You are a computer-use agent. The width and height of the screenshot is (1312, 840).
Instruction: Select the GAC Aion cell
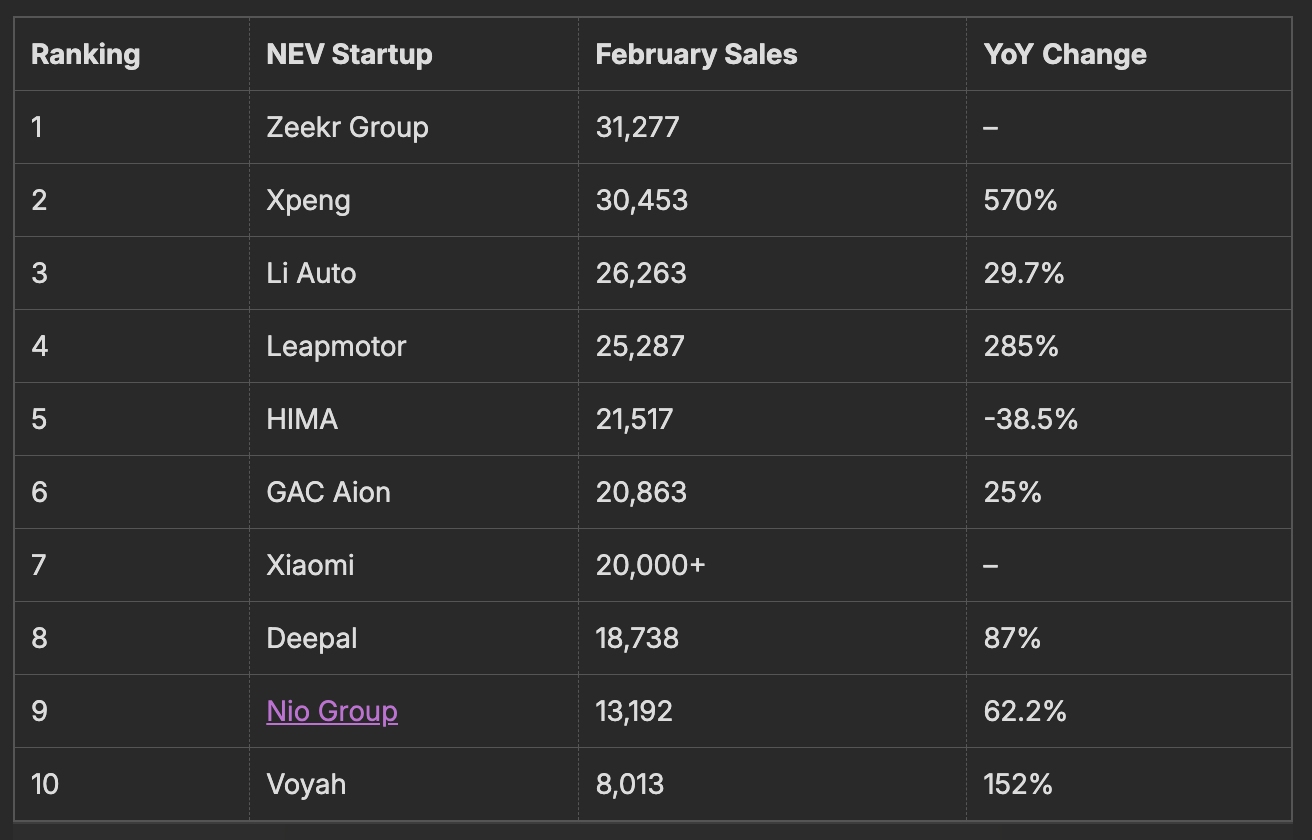pos(328,492)
